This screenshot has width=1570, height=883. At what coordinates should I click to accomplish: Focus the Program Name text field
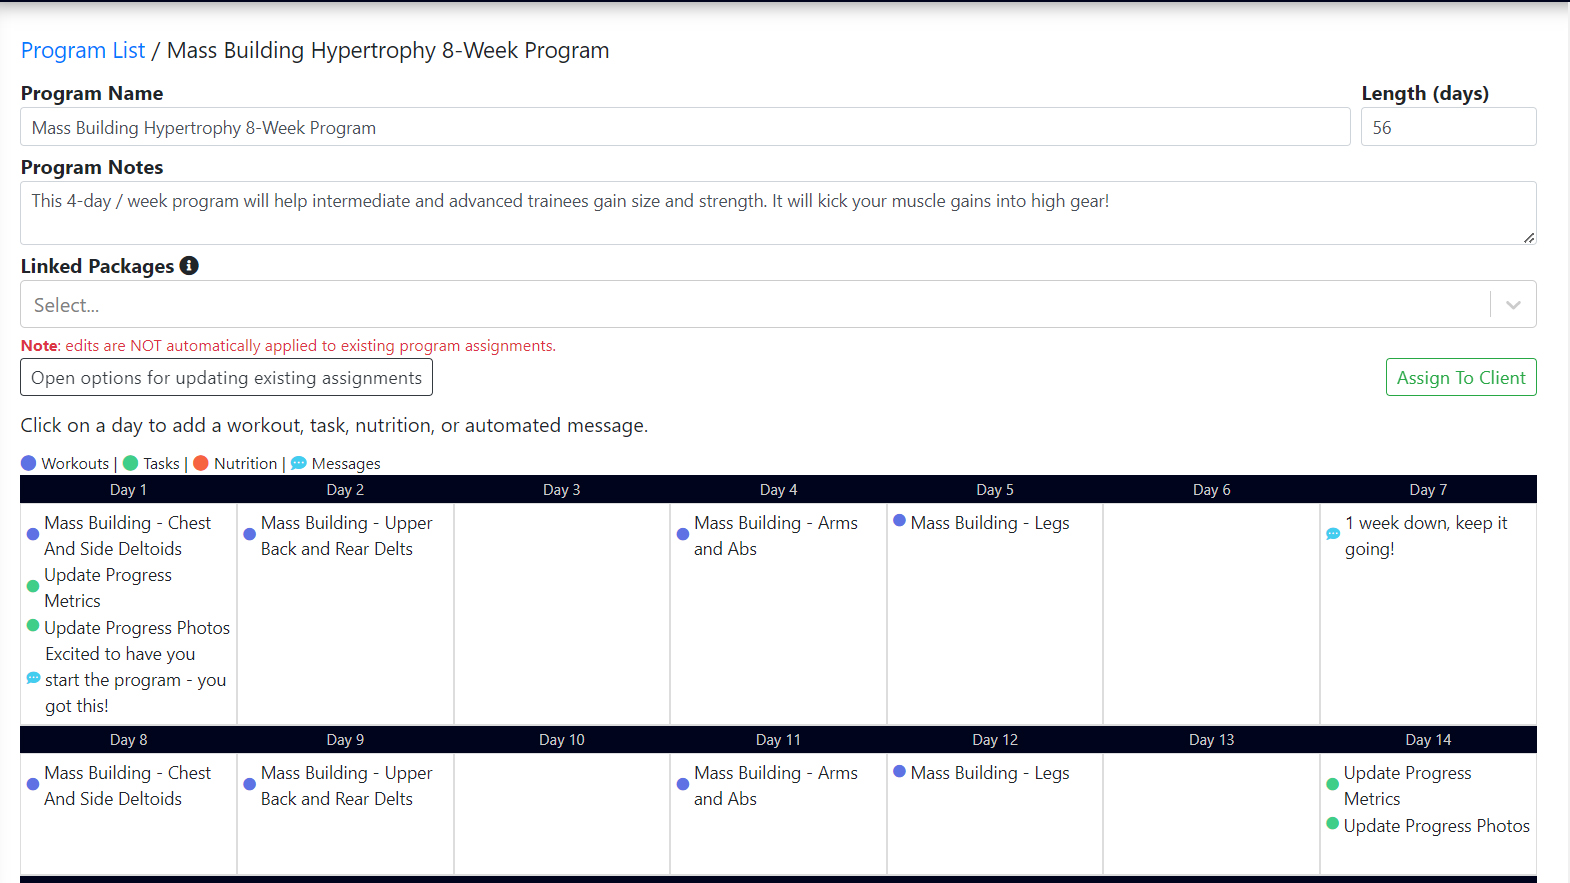pos(685,128)
